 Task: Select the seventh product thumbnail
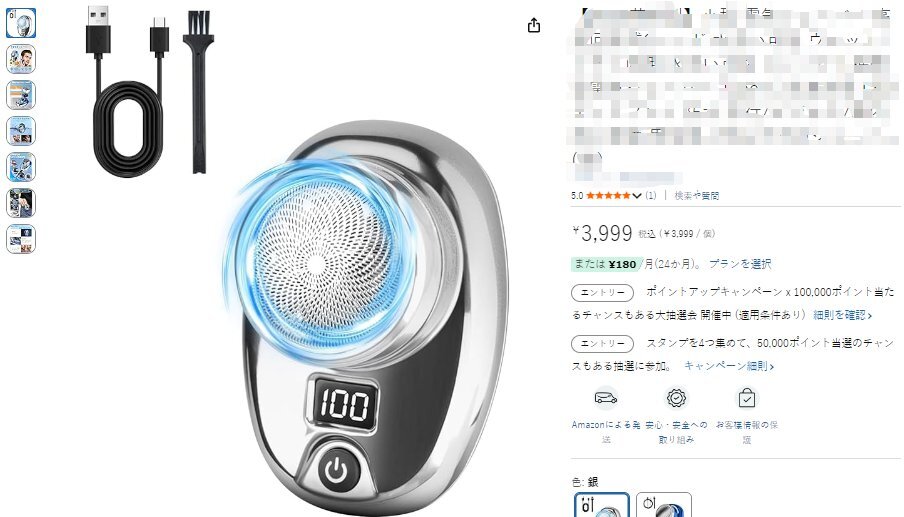pos(21,239)
